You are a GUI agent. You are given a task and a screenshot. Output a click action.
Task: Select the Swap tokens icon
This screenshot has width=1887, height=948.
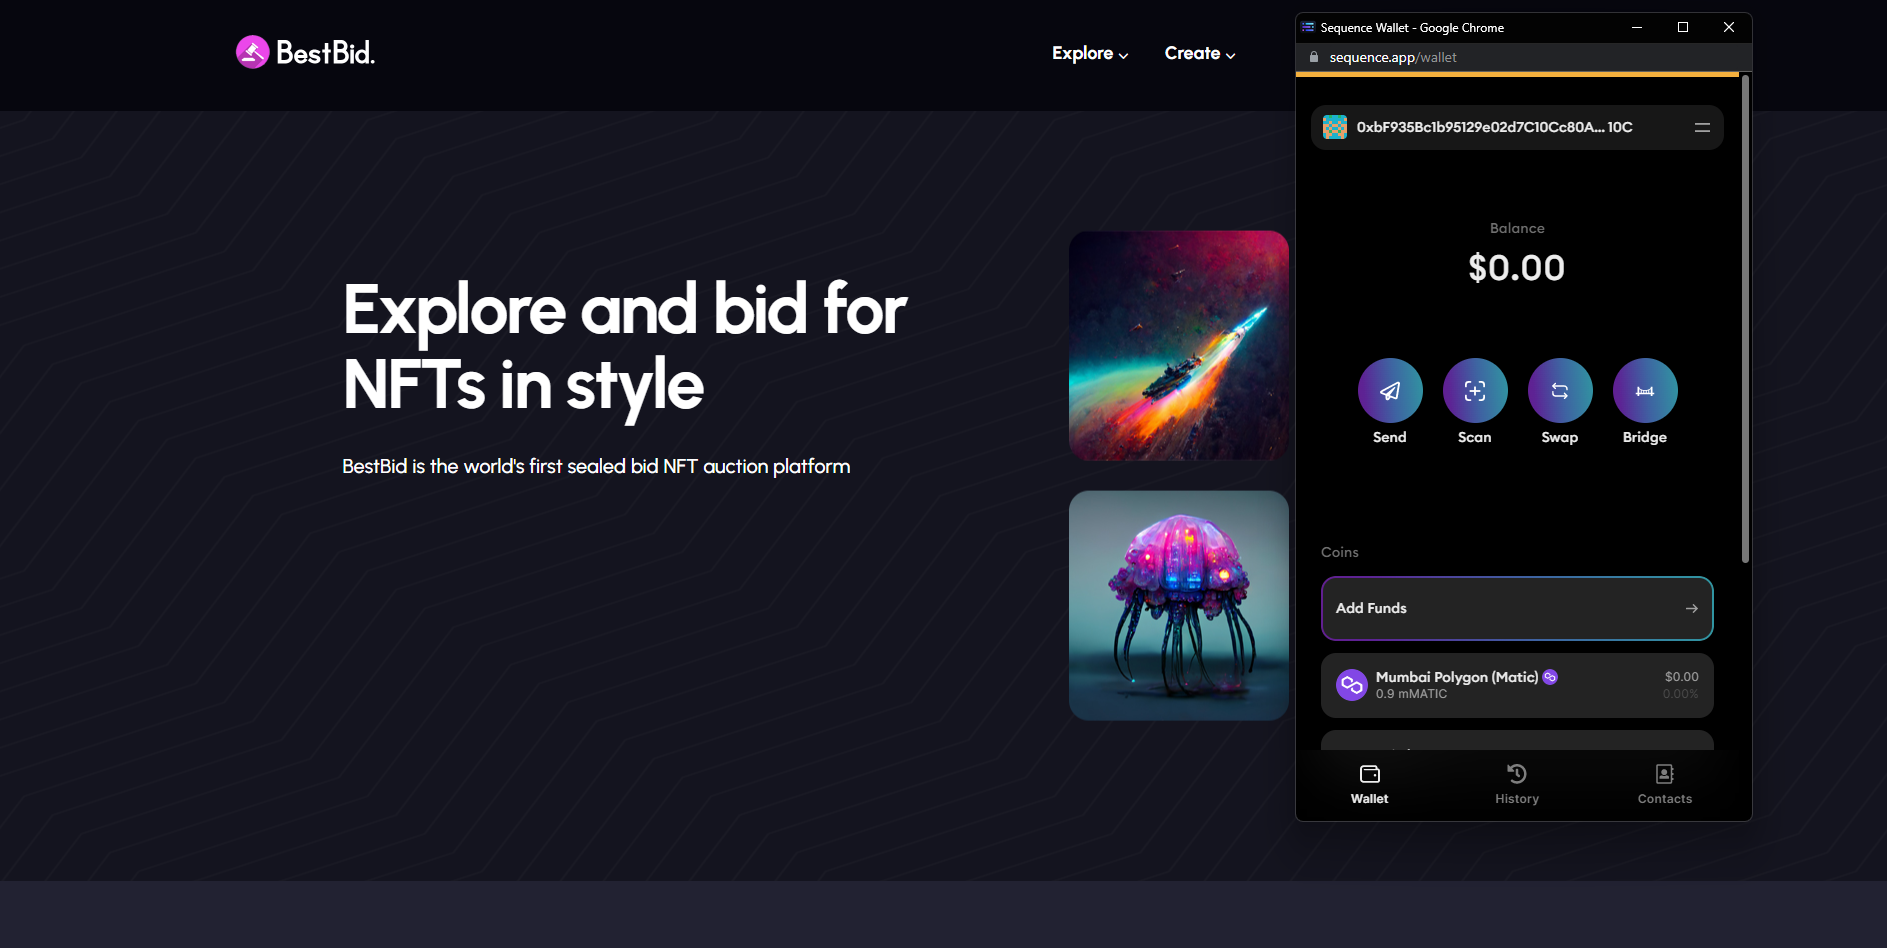coord(1560,390)
